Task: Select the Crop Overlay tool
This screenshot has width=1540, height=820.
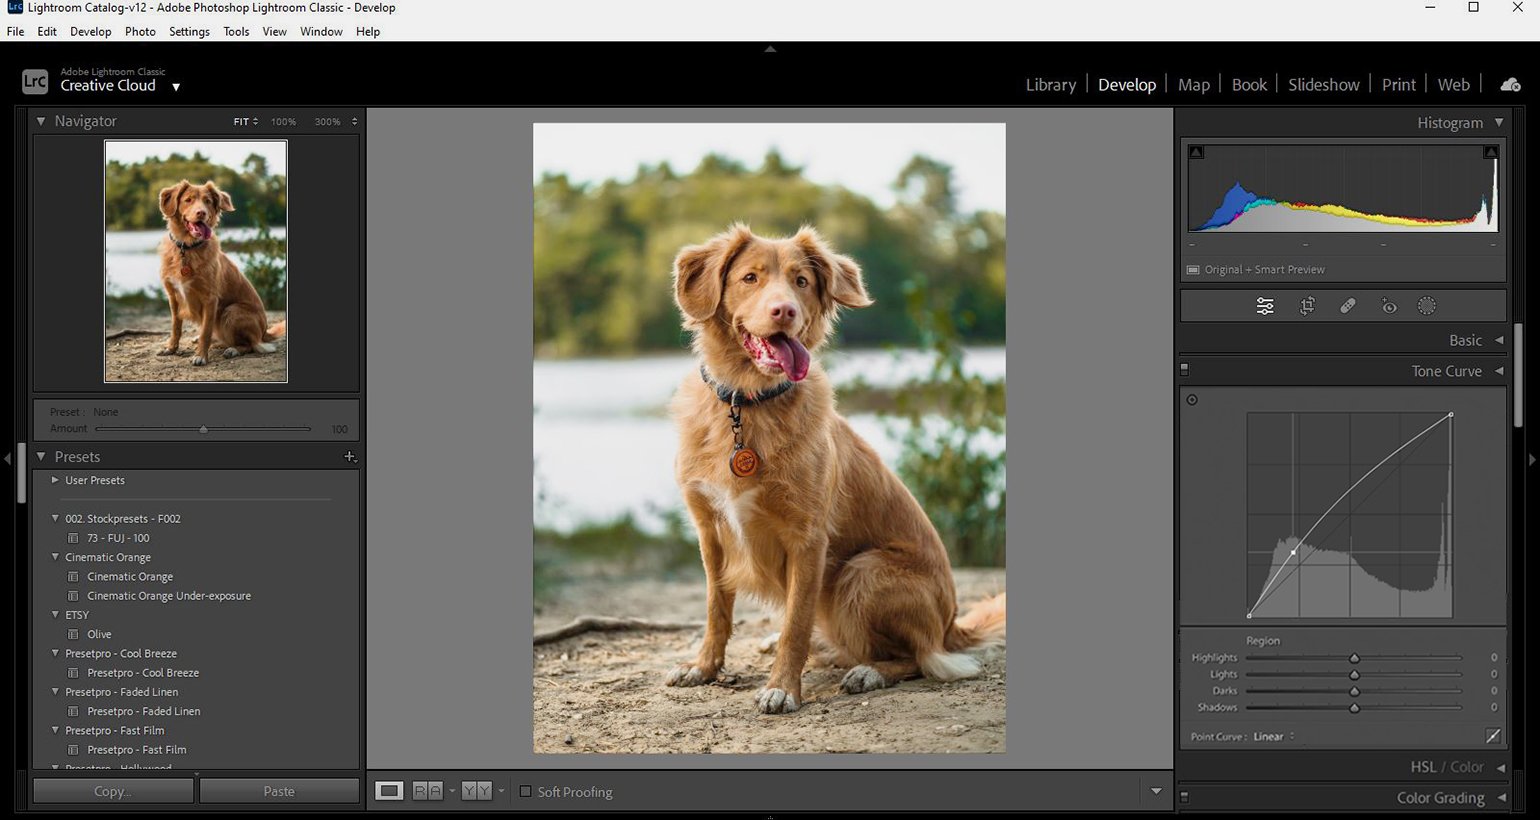Action: [1307, 307]
